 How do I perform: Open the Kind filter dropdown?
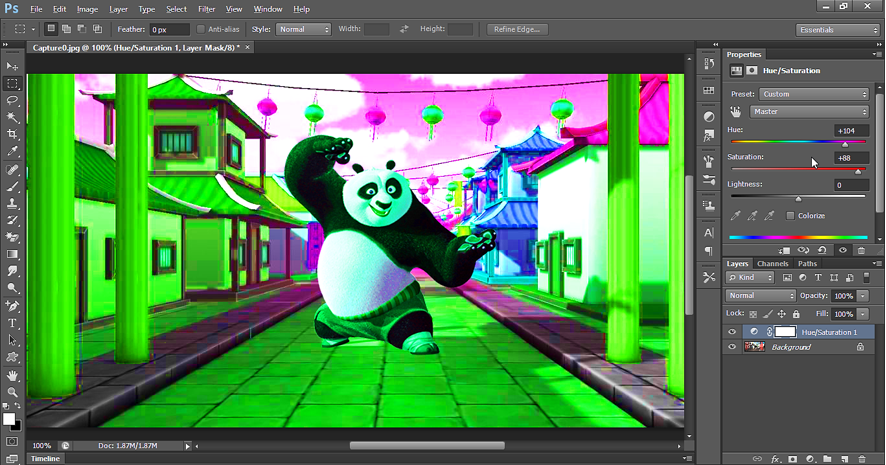[x=750, y=277]
